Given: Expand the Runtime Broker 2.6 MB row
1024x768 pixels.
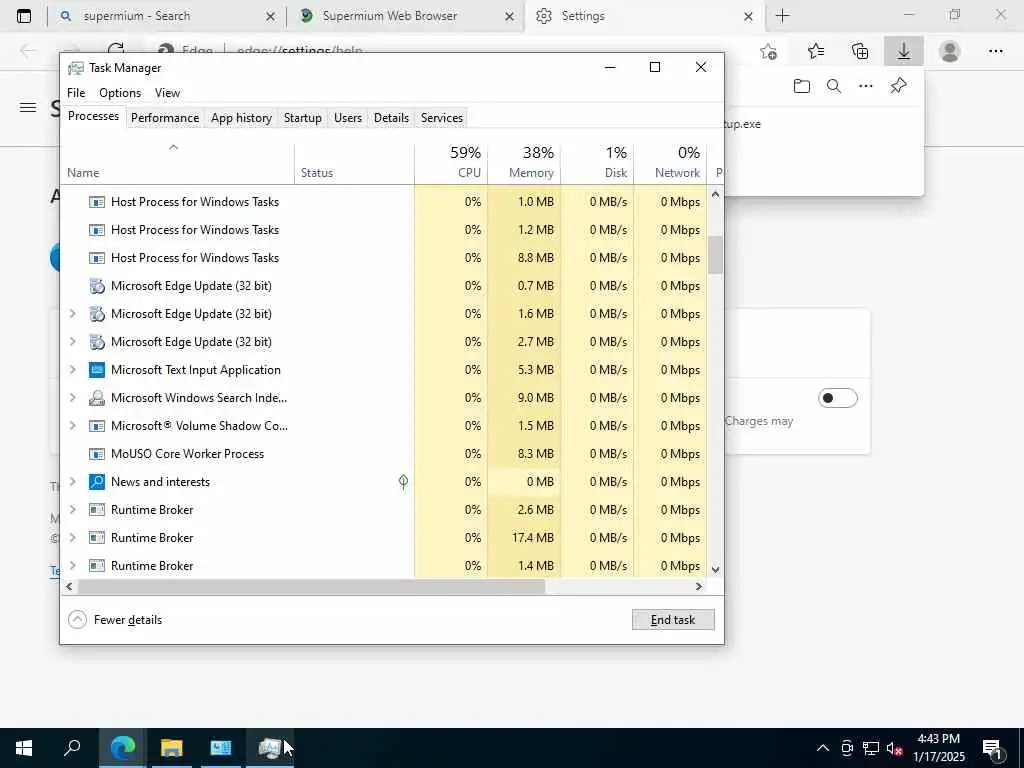Looking at the screenshot, I should point(72,510).
